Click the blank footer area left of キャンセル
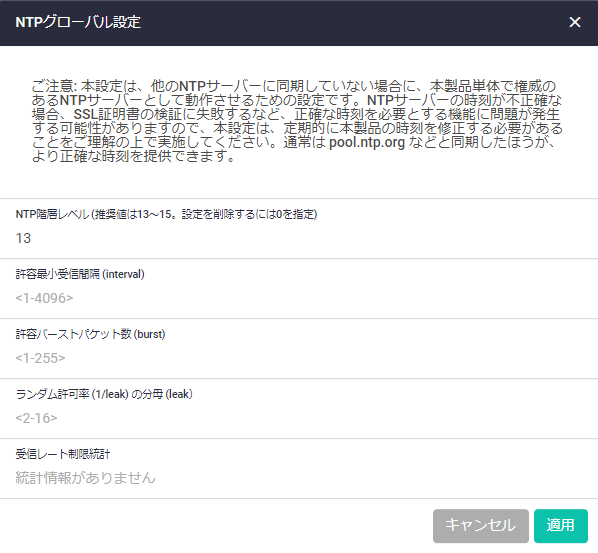Image resolution: width=598 pixels, height=553 pixels. 214,526
